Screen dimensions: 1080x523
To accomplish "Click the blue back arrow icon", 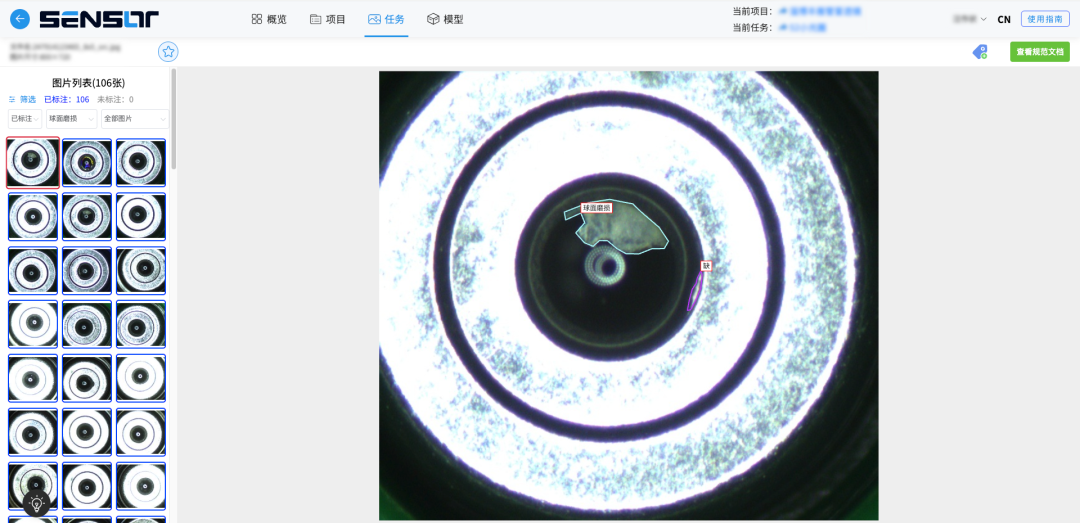I will point(20,19).
